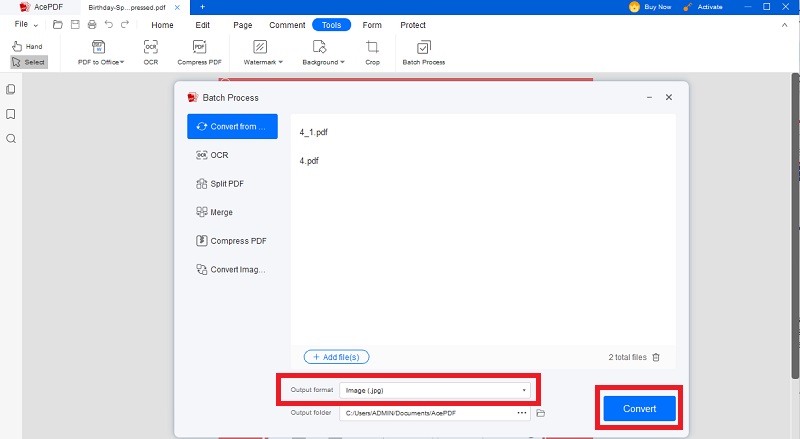Select Convert from option in Batch Process
Image resolution: width=800 pixels, height=439 pixels.
232,127
